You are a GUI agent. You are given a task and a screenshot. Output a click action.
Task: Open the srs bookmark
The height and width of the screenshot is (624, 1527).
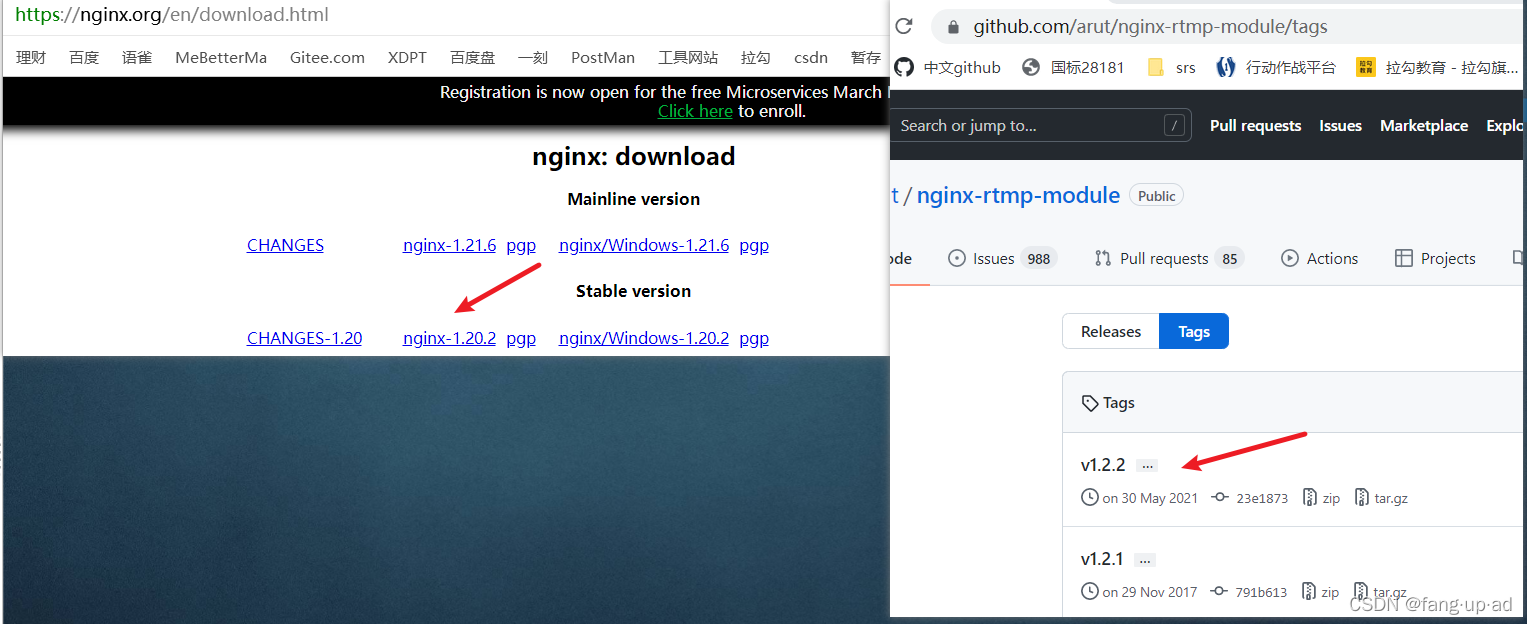[x=1185, y=67]
